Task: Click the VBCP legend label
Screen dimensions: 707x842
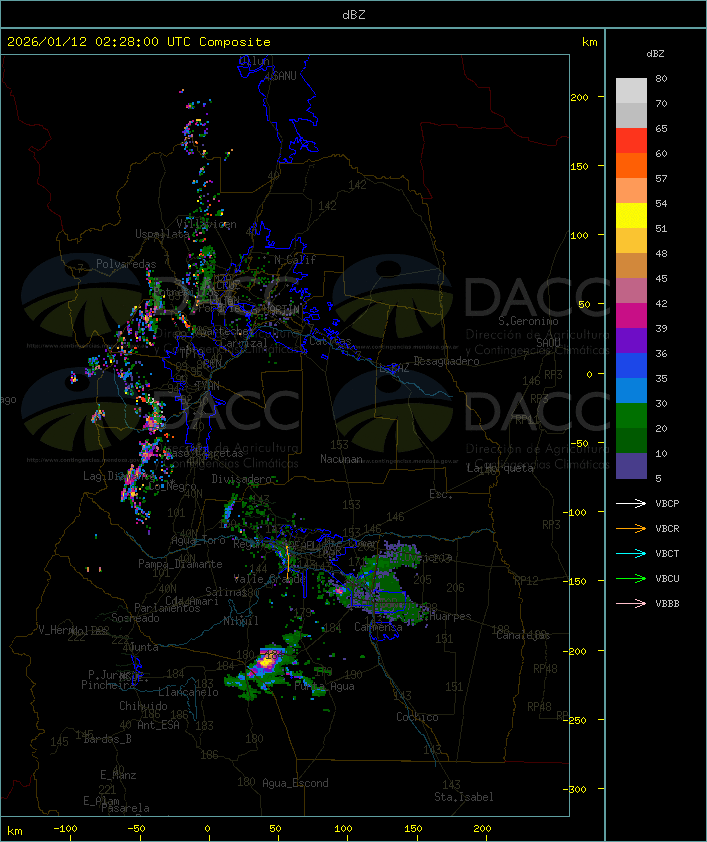Action: pyautogui.click(x=667, y=504)
